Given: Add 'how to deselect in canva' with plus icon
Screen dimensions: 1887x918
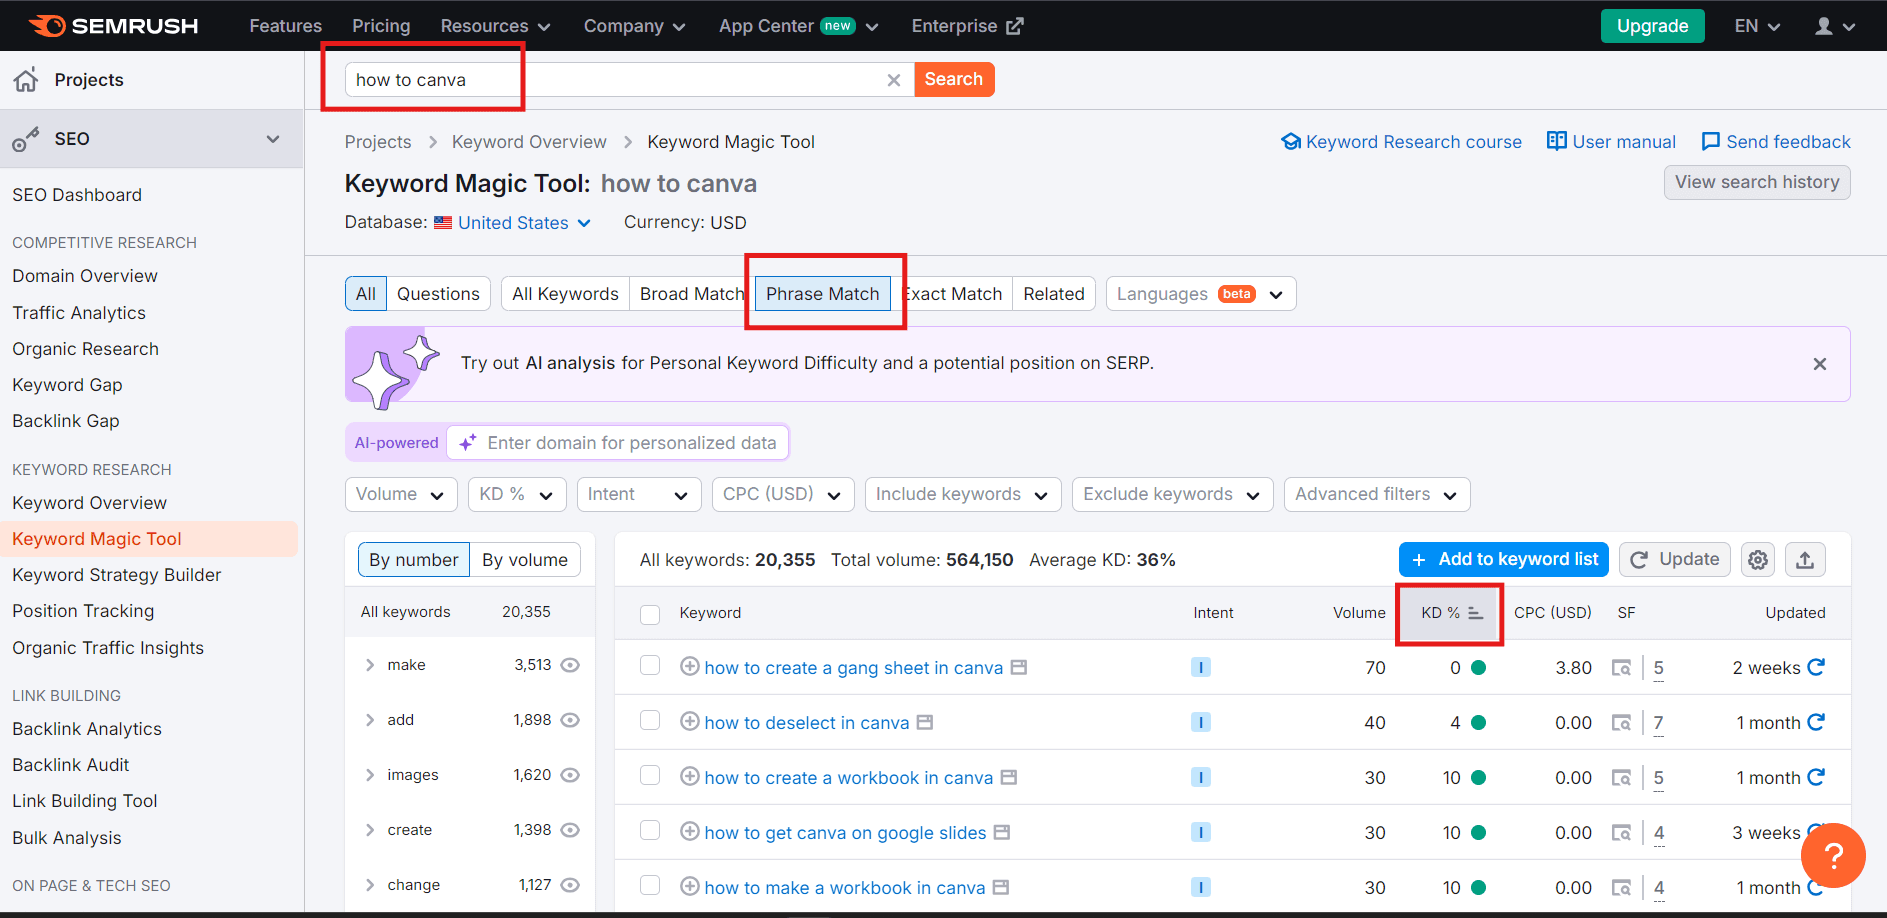Looking at the screenshot, I should (x=689, y=722).
